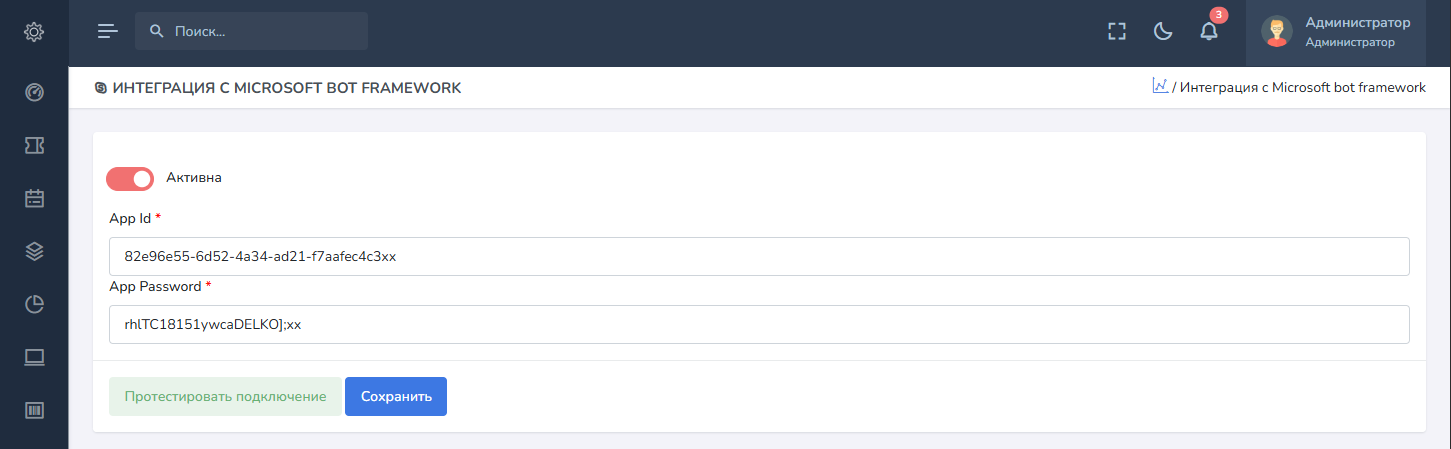Toggle the hamburger menu to collapse sidebar
This screenshot has height=449, width=1451.
tap(108, 31)
